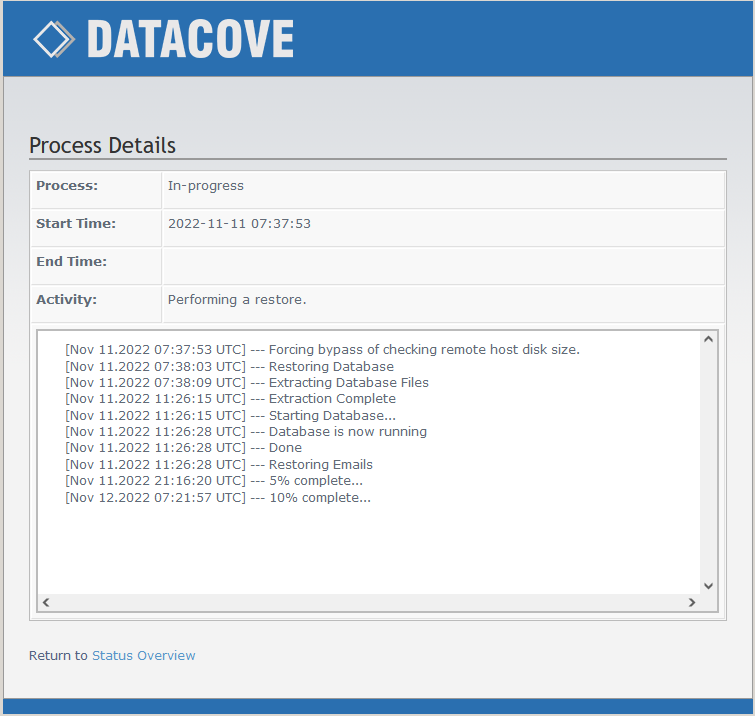This screenshot has width=755, height=716.
Task: Click the empty End Time value cell
Action: (443, 266)
